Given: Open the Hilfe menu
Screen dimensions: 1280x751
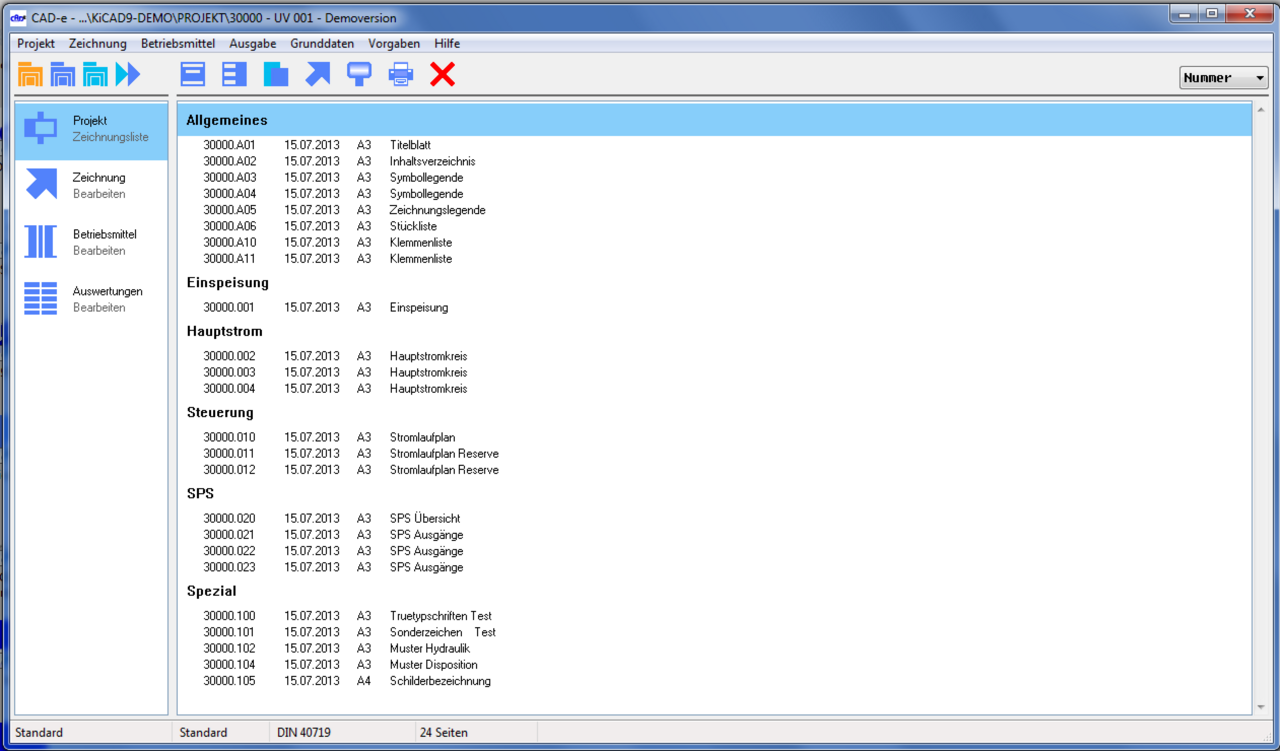Looking at the screenshot, I should pos(447,44).
